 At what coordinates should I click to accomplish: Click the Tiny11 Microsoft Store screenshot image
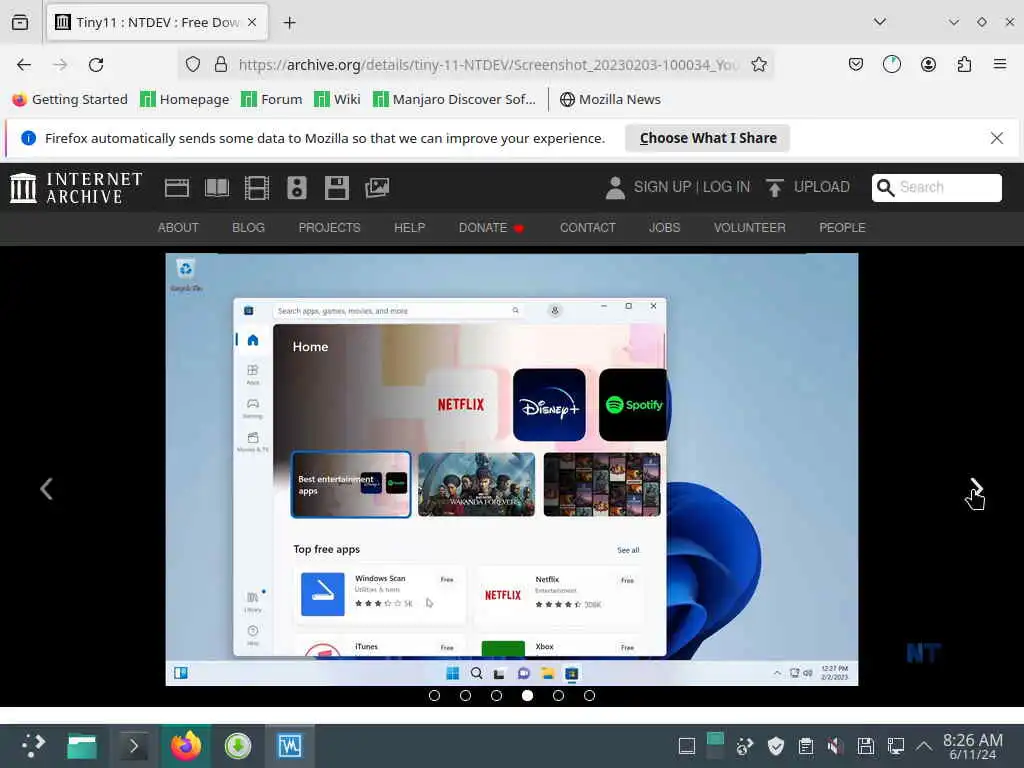tap(512, 470)
